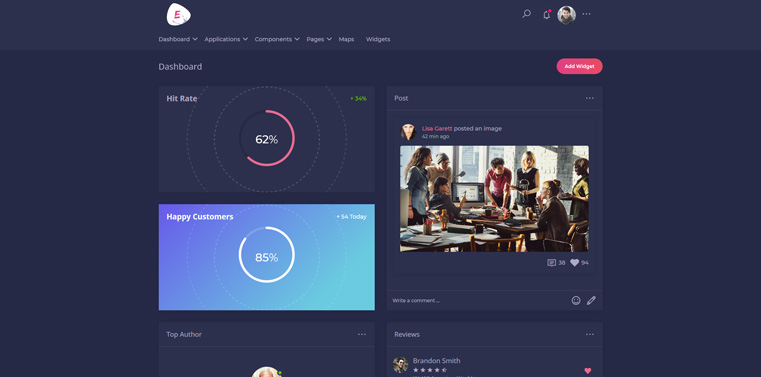Click the user avatar in header

(x=566, y=15)
